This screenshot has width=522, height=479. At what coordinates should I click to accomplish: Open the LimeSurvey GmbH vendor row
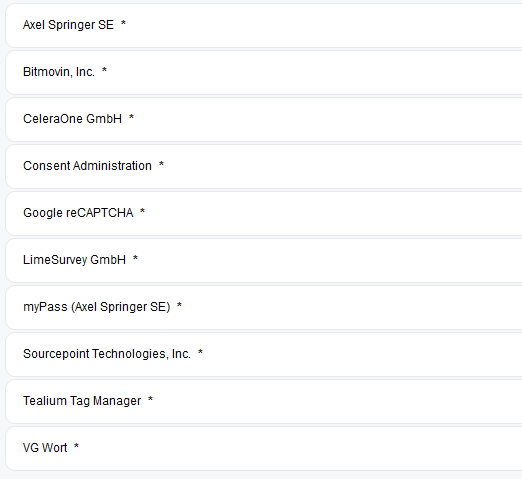click(264, 260)
